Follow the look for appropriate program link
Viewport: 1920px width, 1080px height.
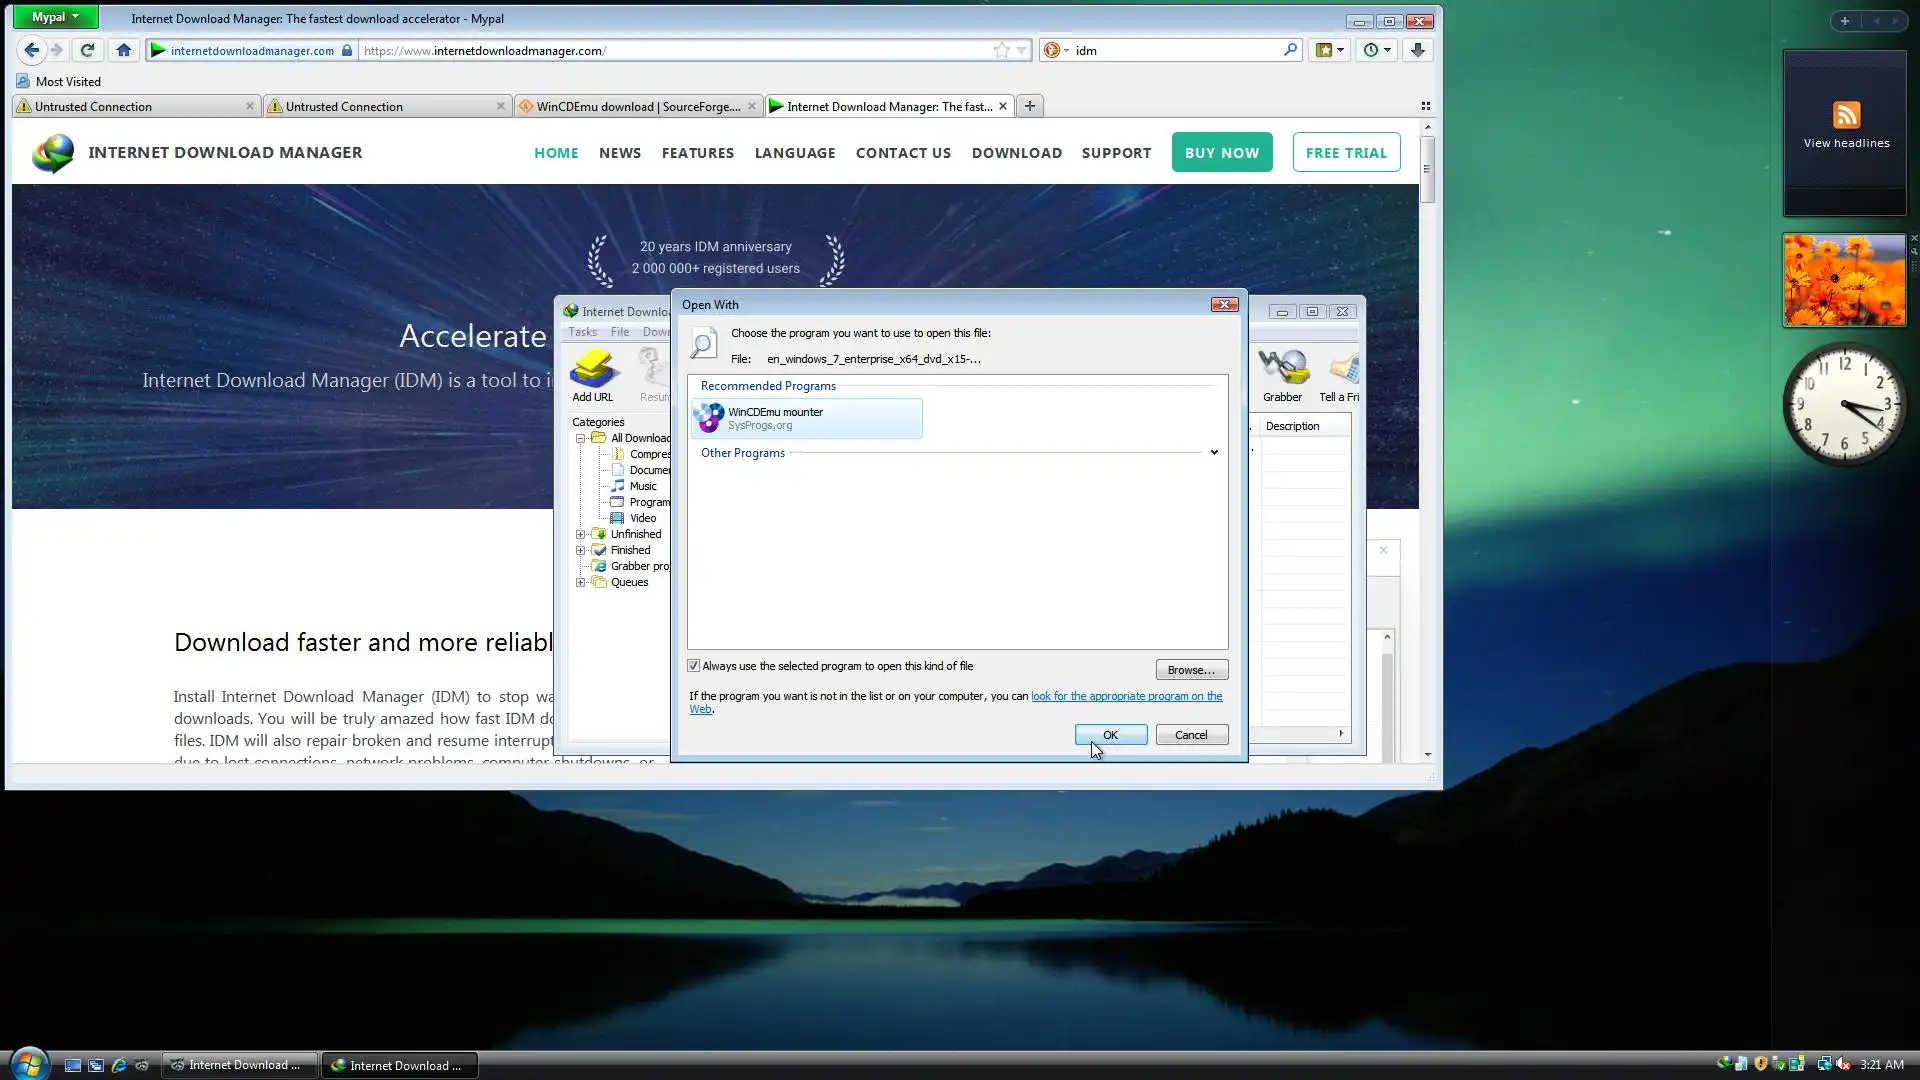(x=1125, y=696)
